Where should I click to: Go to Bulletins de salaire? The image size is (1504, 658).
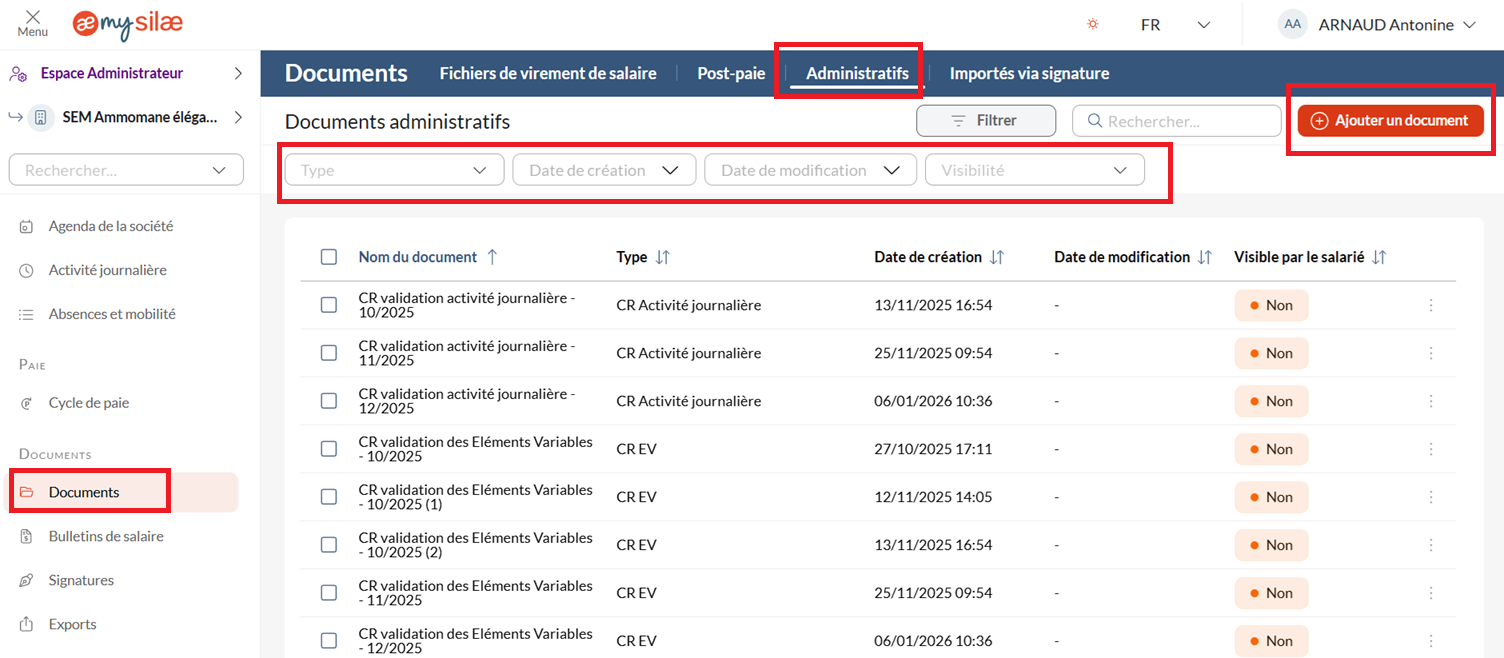coord(105,536)
